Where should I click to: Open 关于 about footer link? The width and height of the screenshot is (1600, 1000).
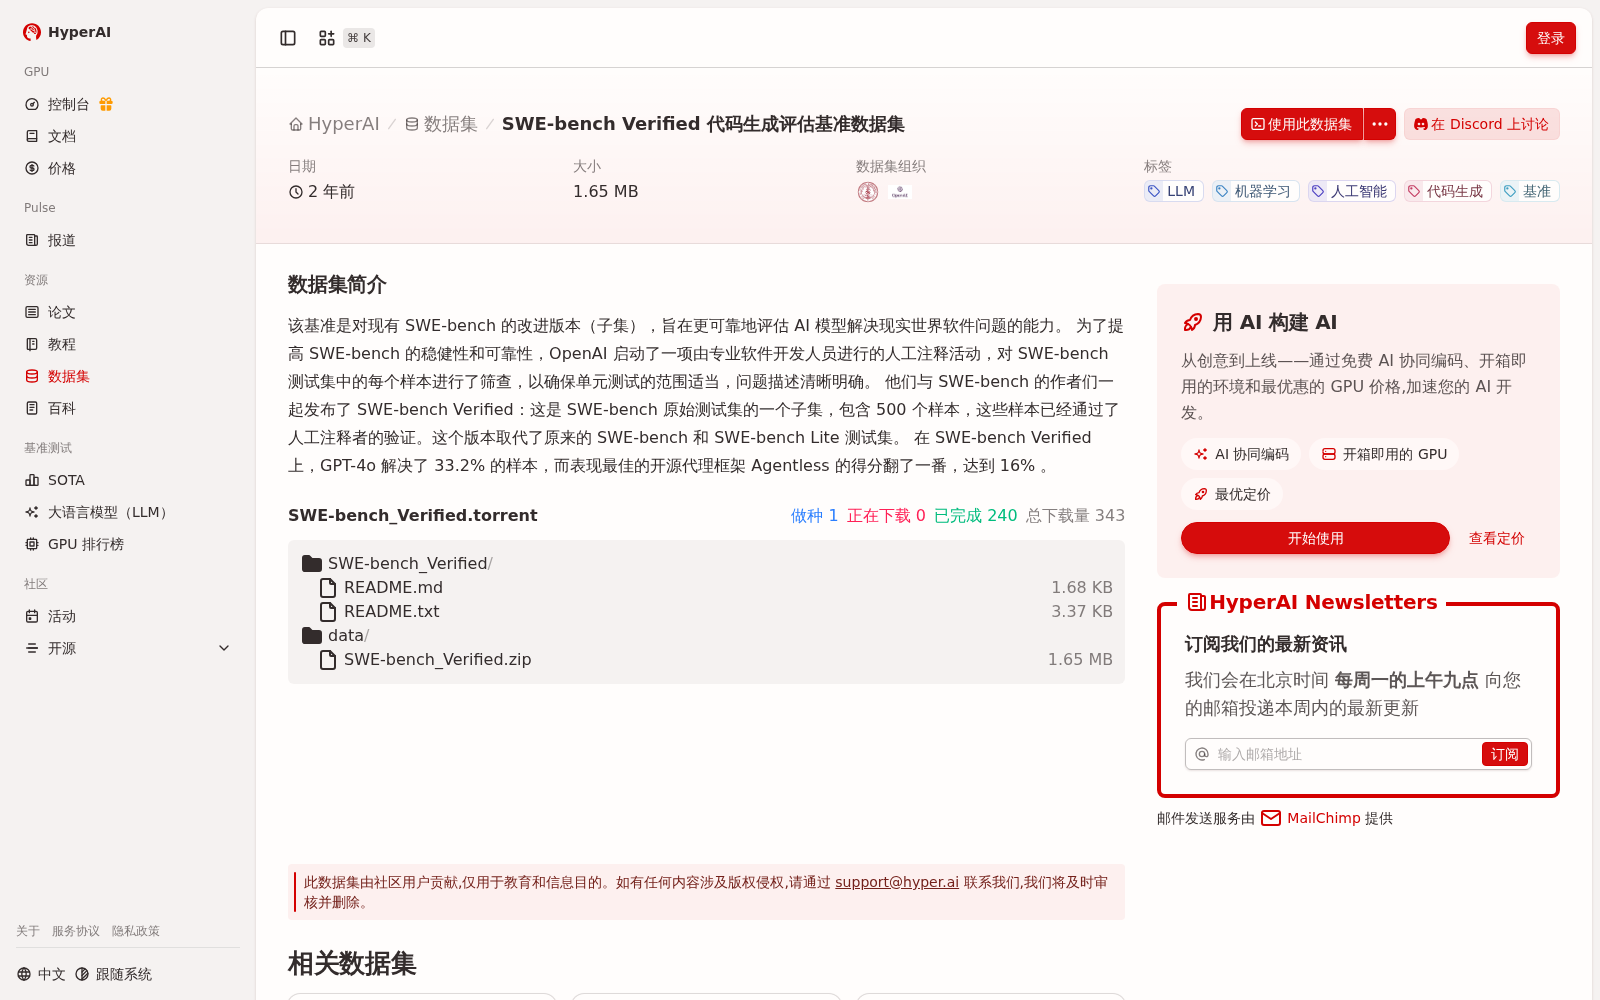click(28, 931)
